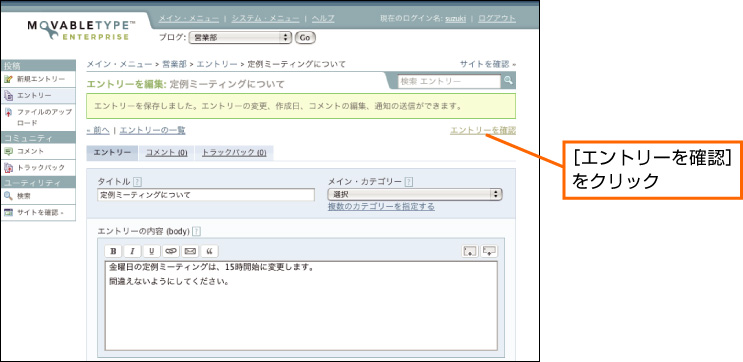Click the タイトル text field

[206, 195]
